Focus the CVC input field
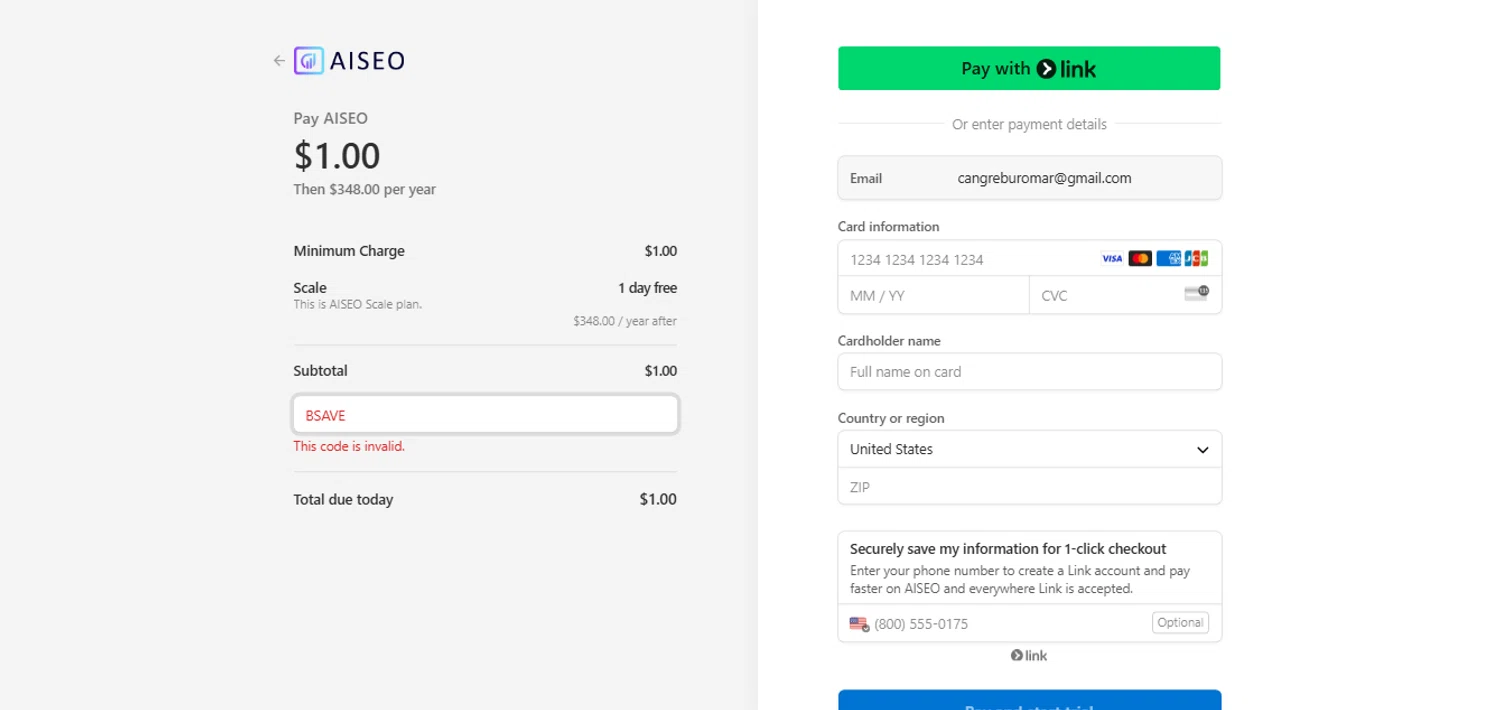Image resolution: width=1500 pixels, height=710 pixels. 1125,296
